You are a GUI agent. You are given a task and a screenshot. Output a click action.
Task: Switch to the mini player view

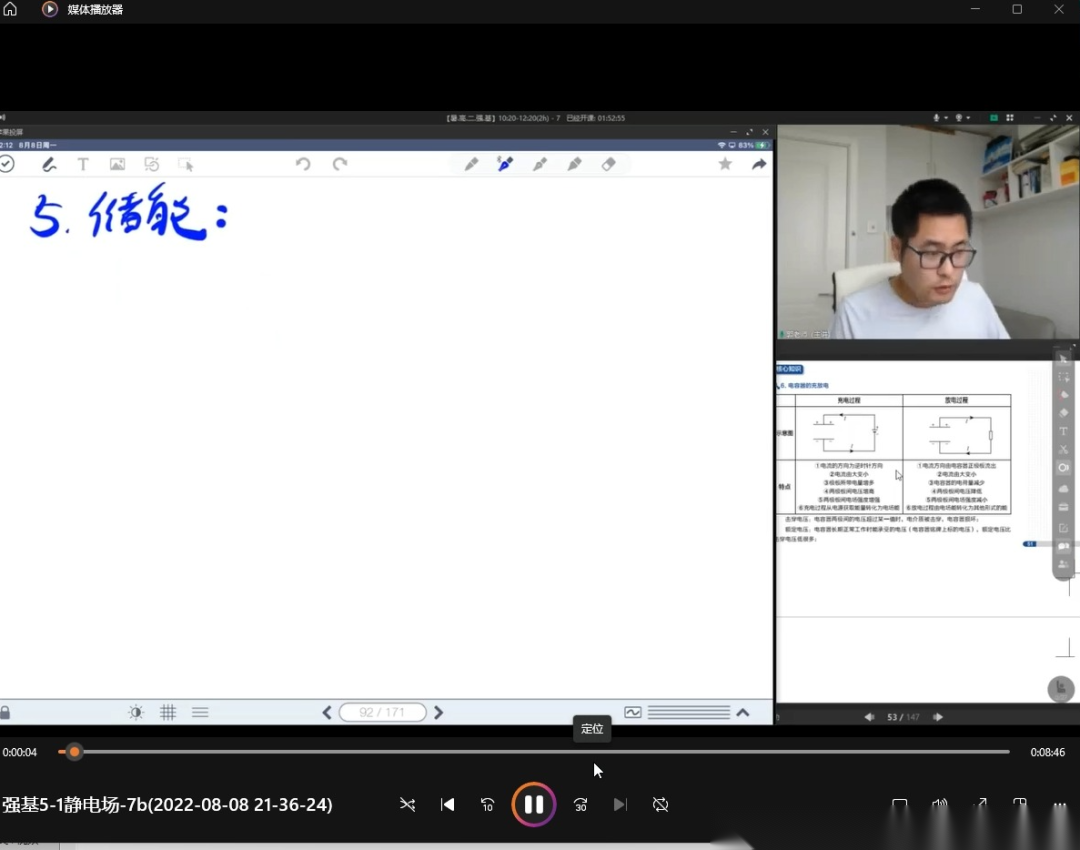tap(1020, 804)
